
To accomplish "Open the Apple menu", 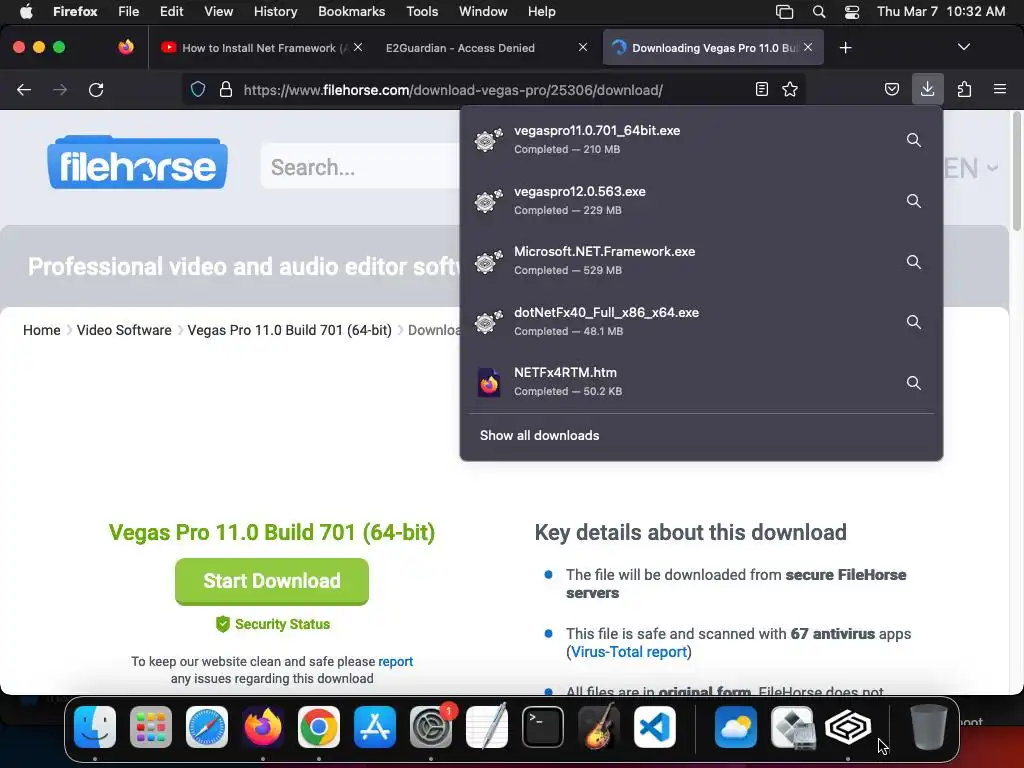I will click(x=26, y=12).
